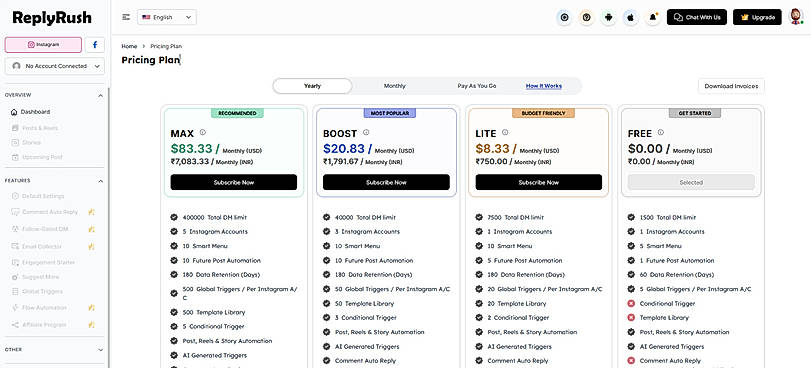The width and height of the screenshot is (811, 368).
Task: Subscribe to the MAX plan
Action: (x=234, y=182)
